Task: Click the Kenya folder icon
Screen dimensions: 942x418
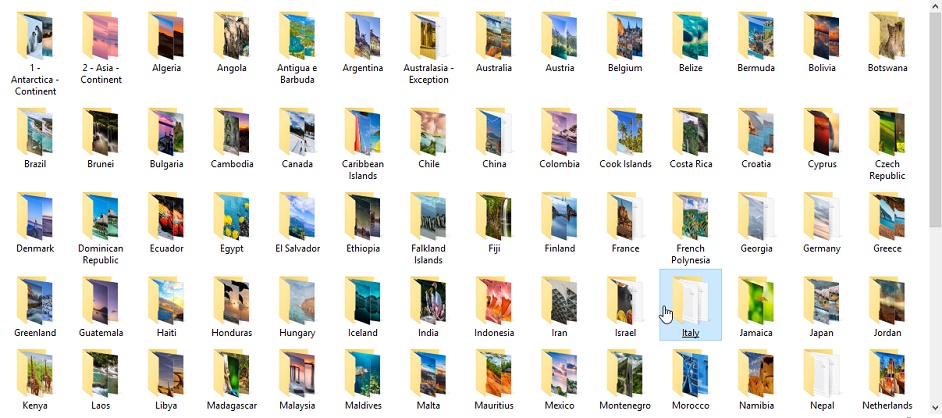Action: (35, 373)
